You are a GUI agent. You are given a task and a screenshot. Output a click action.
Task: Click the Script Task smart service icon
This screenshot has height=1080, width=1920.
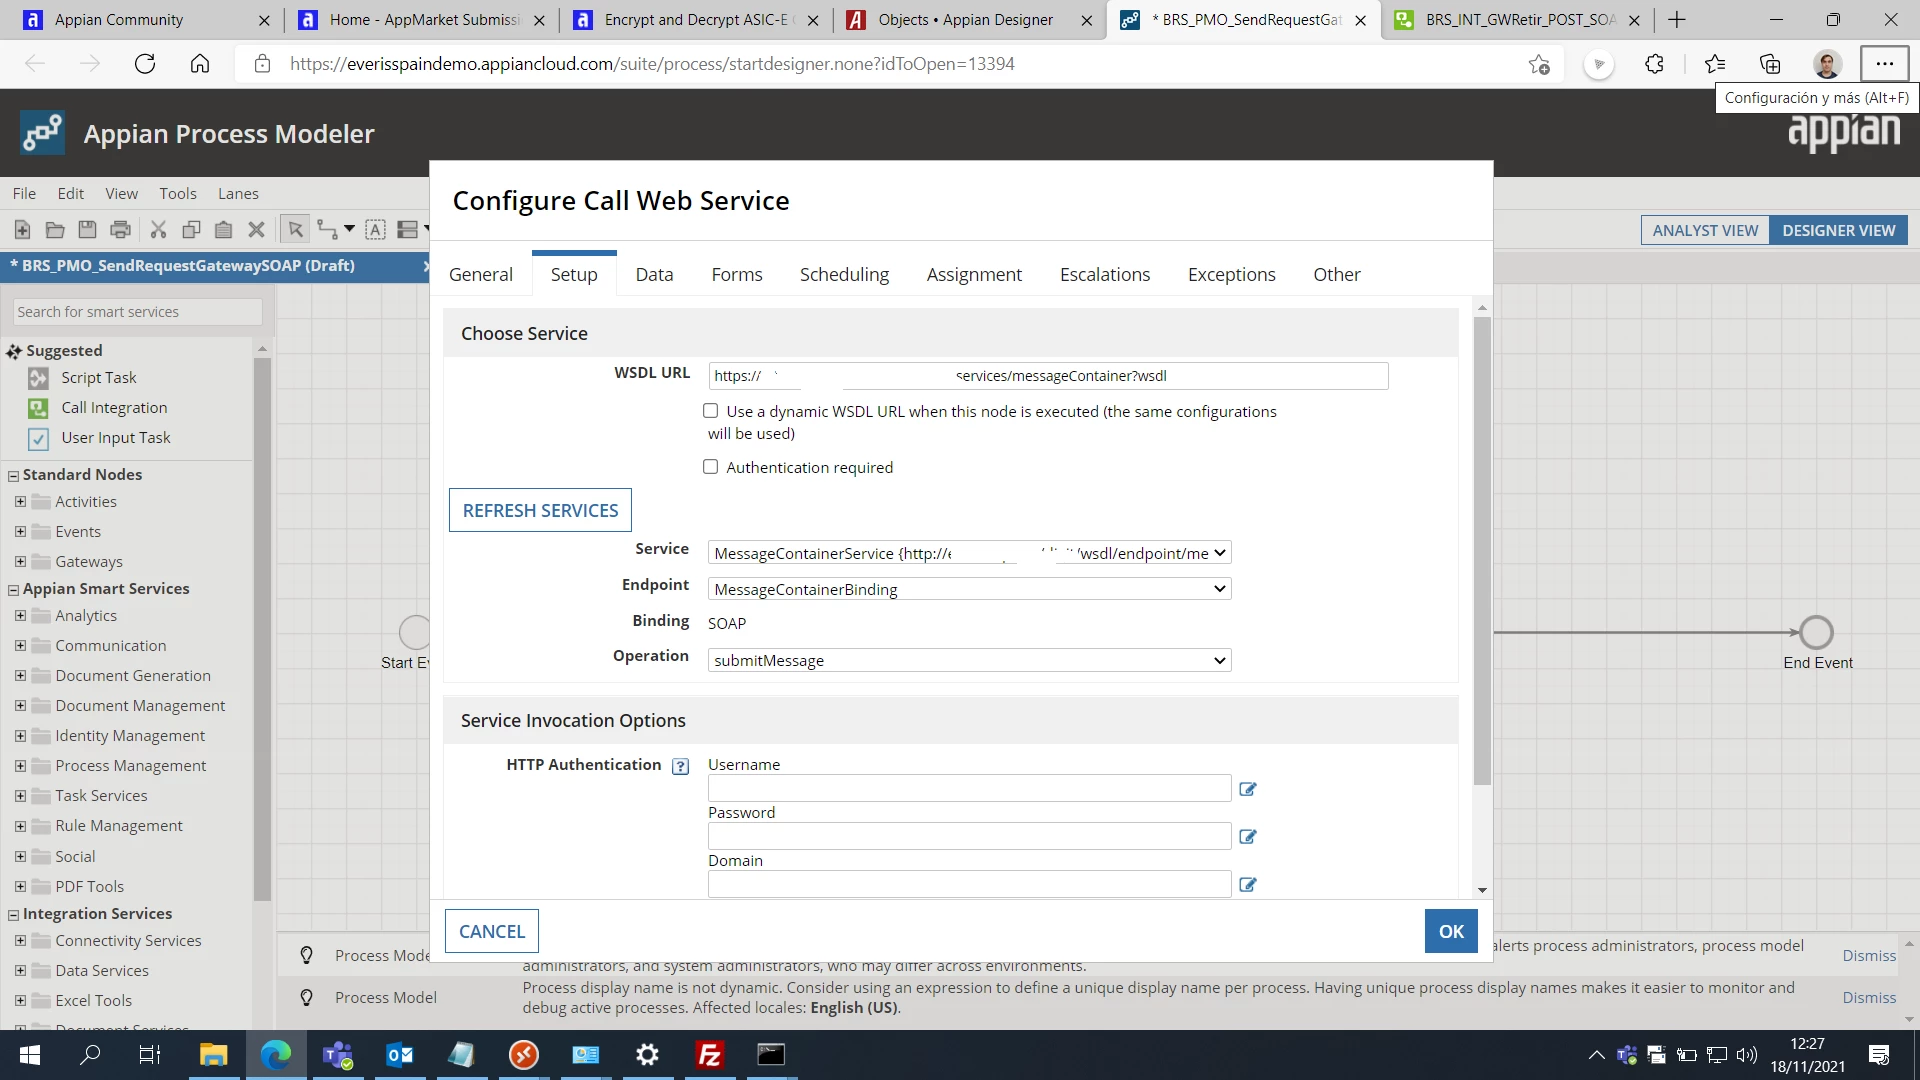(38, 378)
